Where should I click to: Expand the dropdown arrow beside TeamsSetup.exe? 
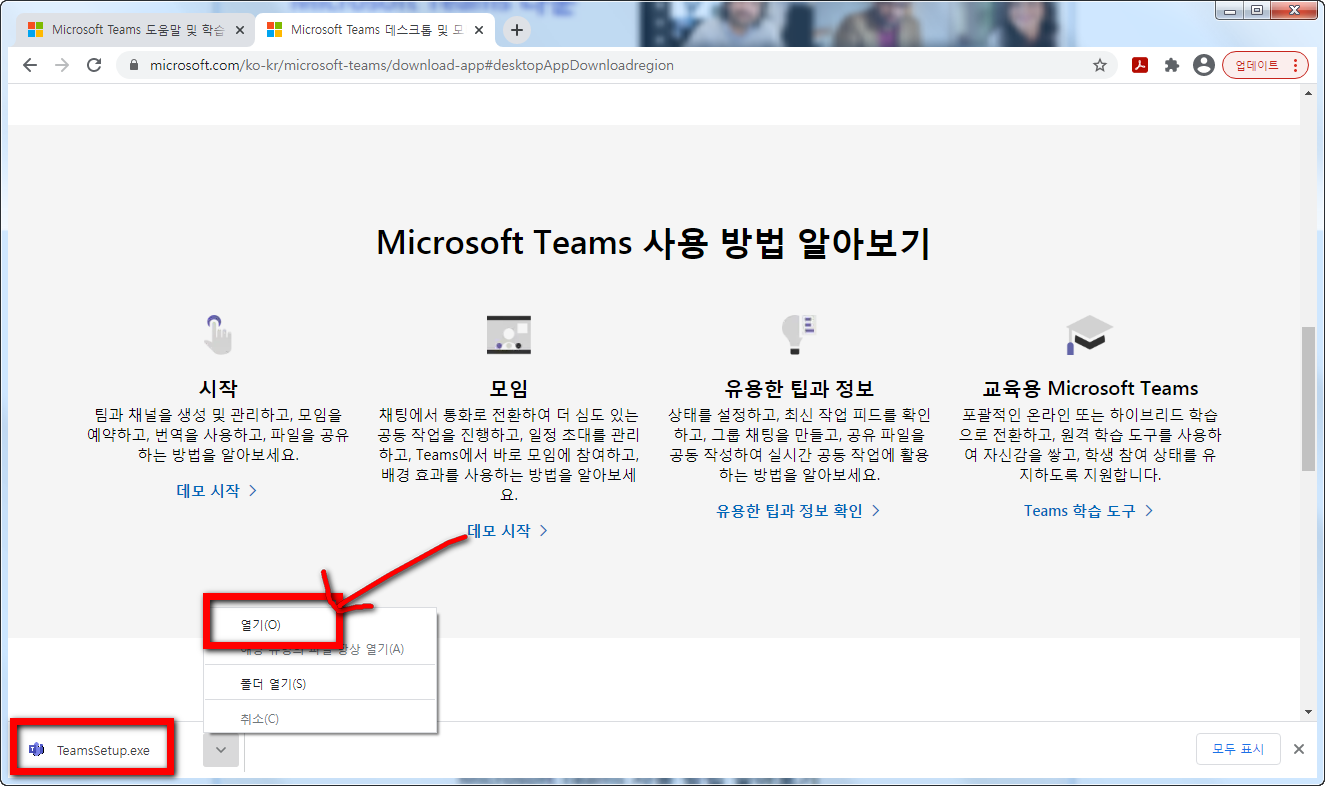point(221,749)
